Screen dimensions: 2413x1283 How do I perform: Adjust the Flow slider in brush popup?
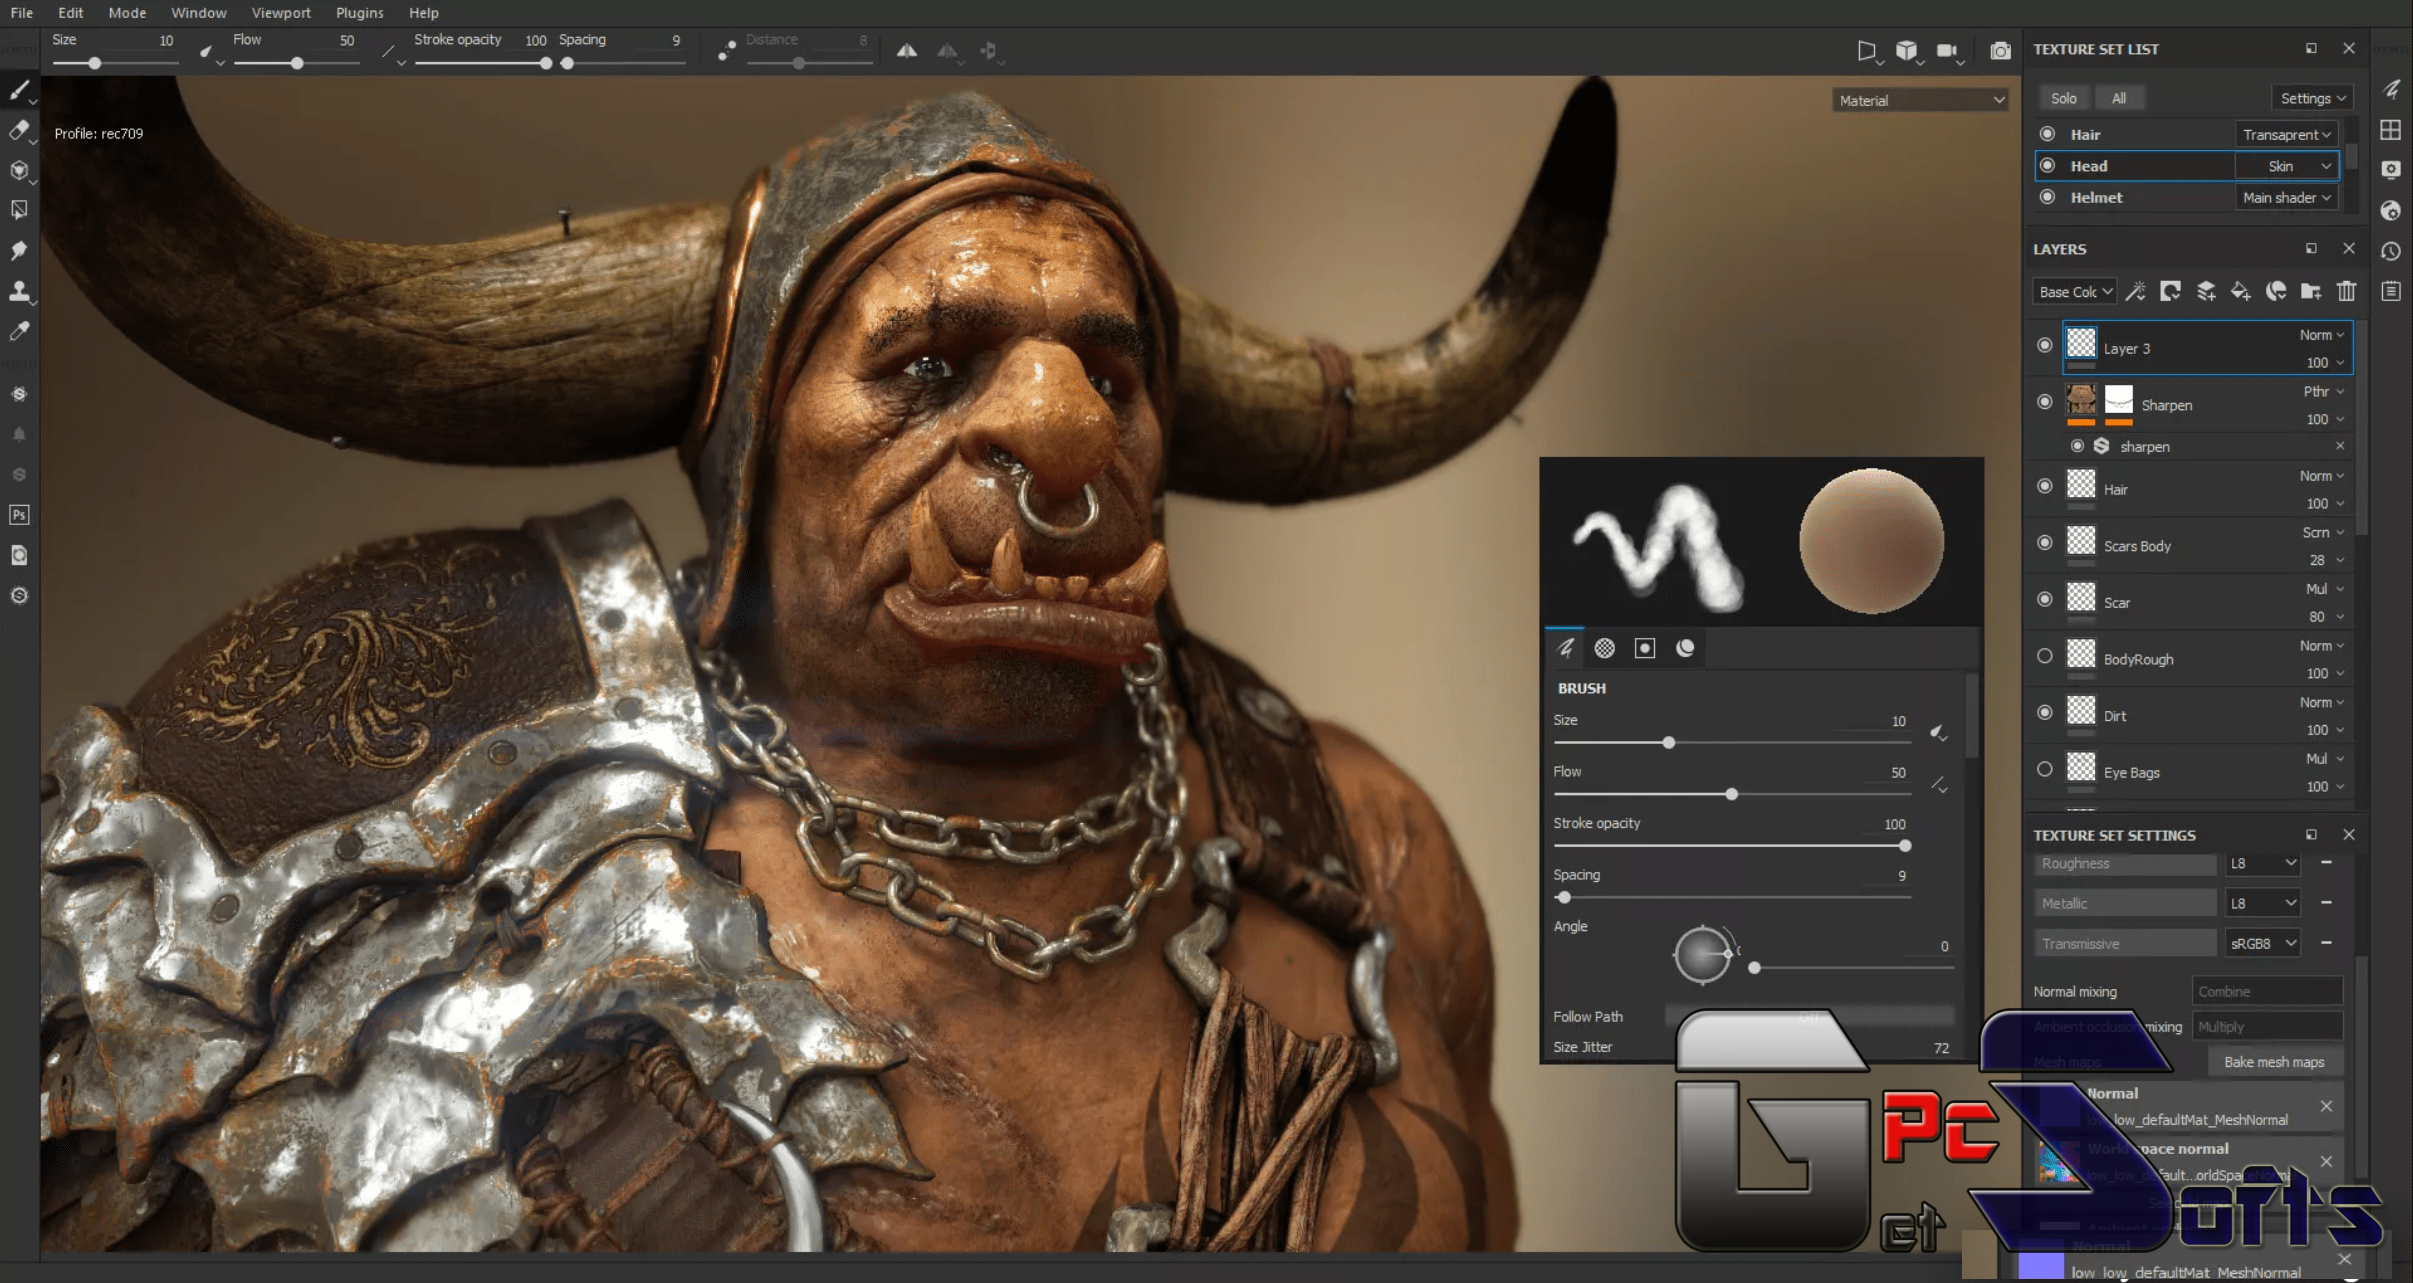click(x=1732, y=794)
